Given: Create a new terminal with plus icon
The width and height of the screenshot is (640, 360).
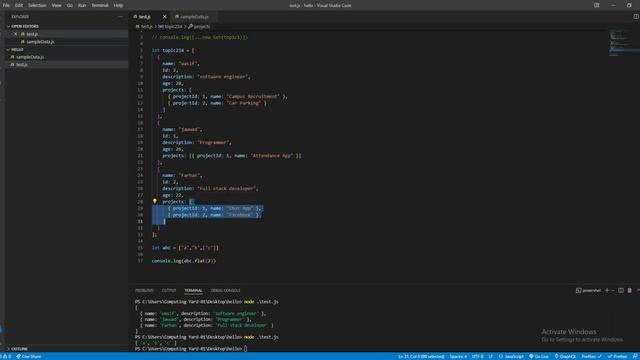Looking at the screenshot, I should (x=607, y=291).
